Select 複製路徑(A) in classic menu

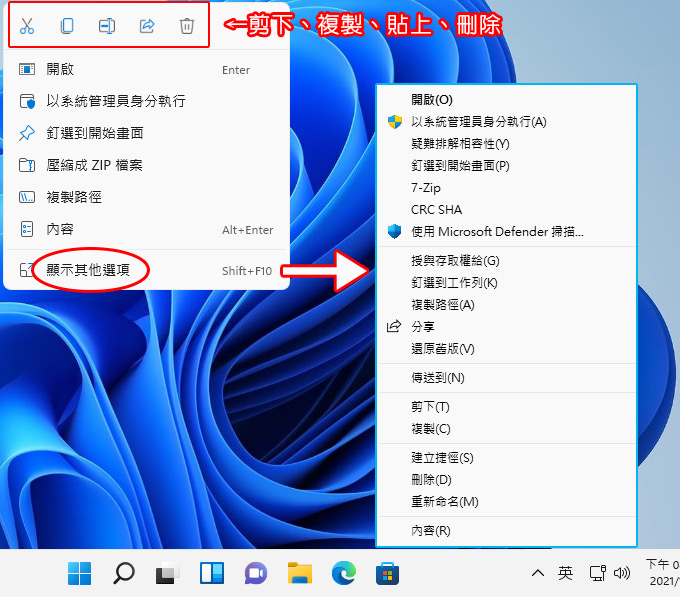507,305
